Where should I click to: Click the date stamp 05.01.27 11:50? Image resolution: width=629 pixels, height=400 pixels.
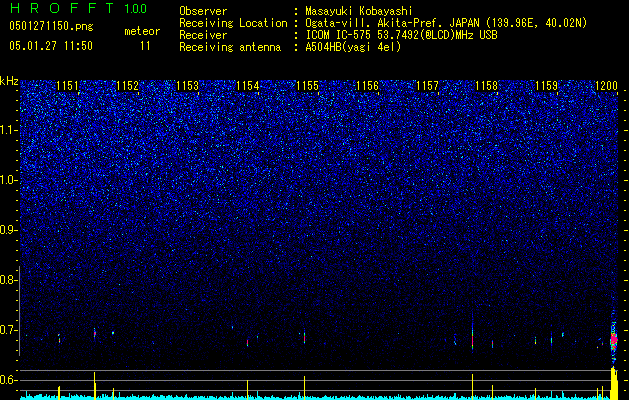[x=51, y=46]
